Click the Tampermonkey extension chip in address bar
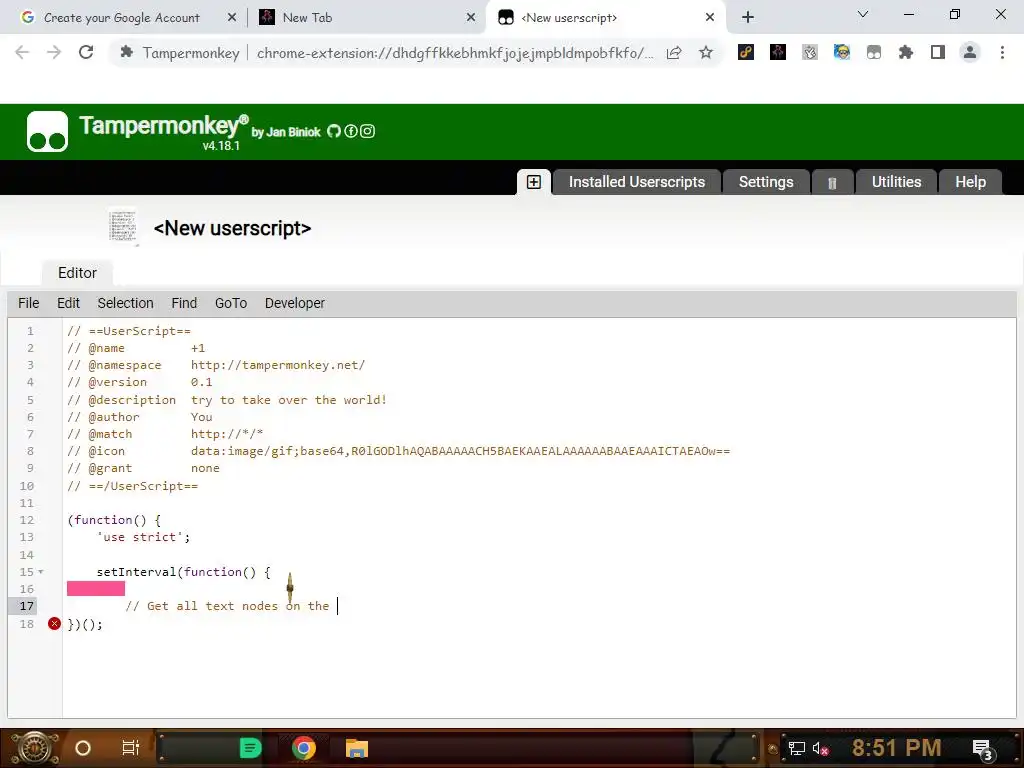1024x768 pixels. tap(180, 53)
